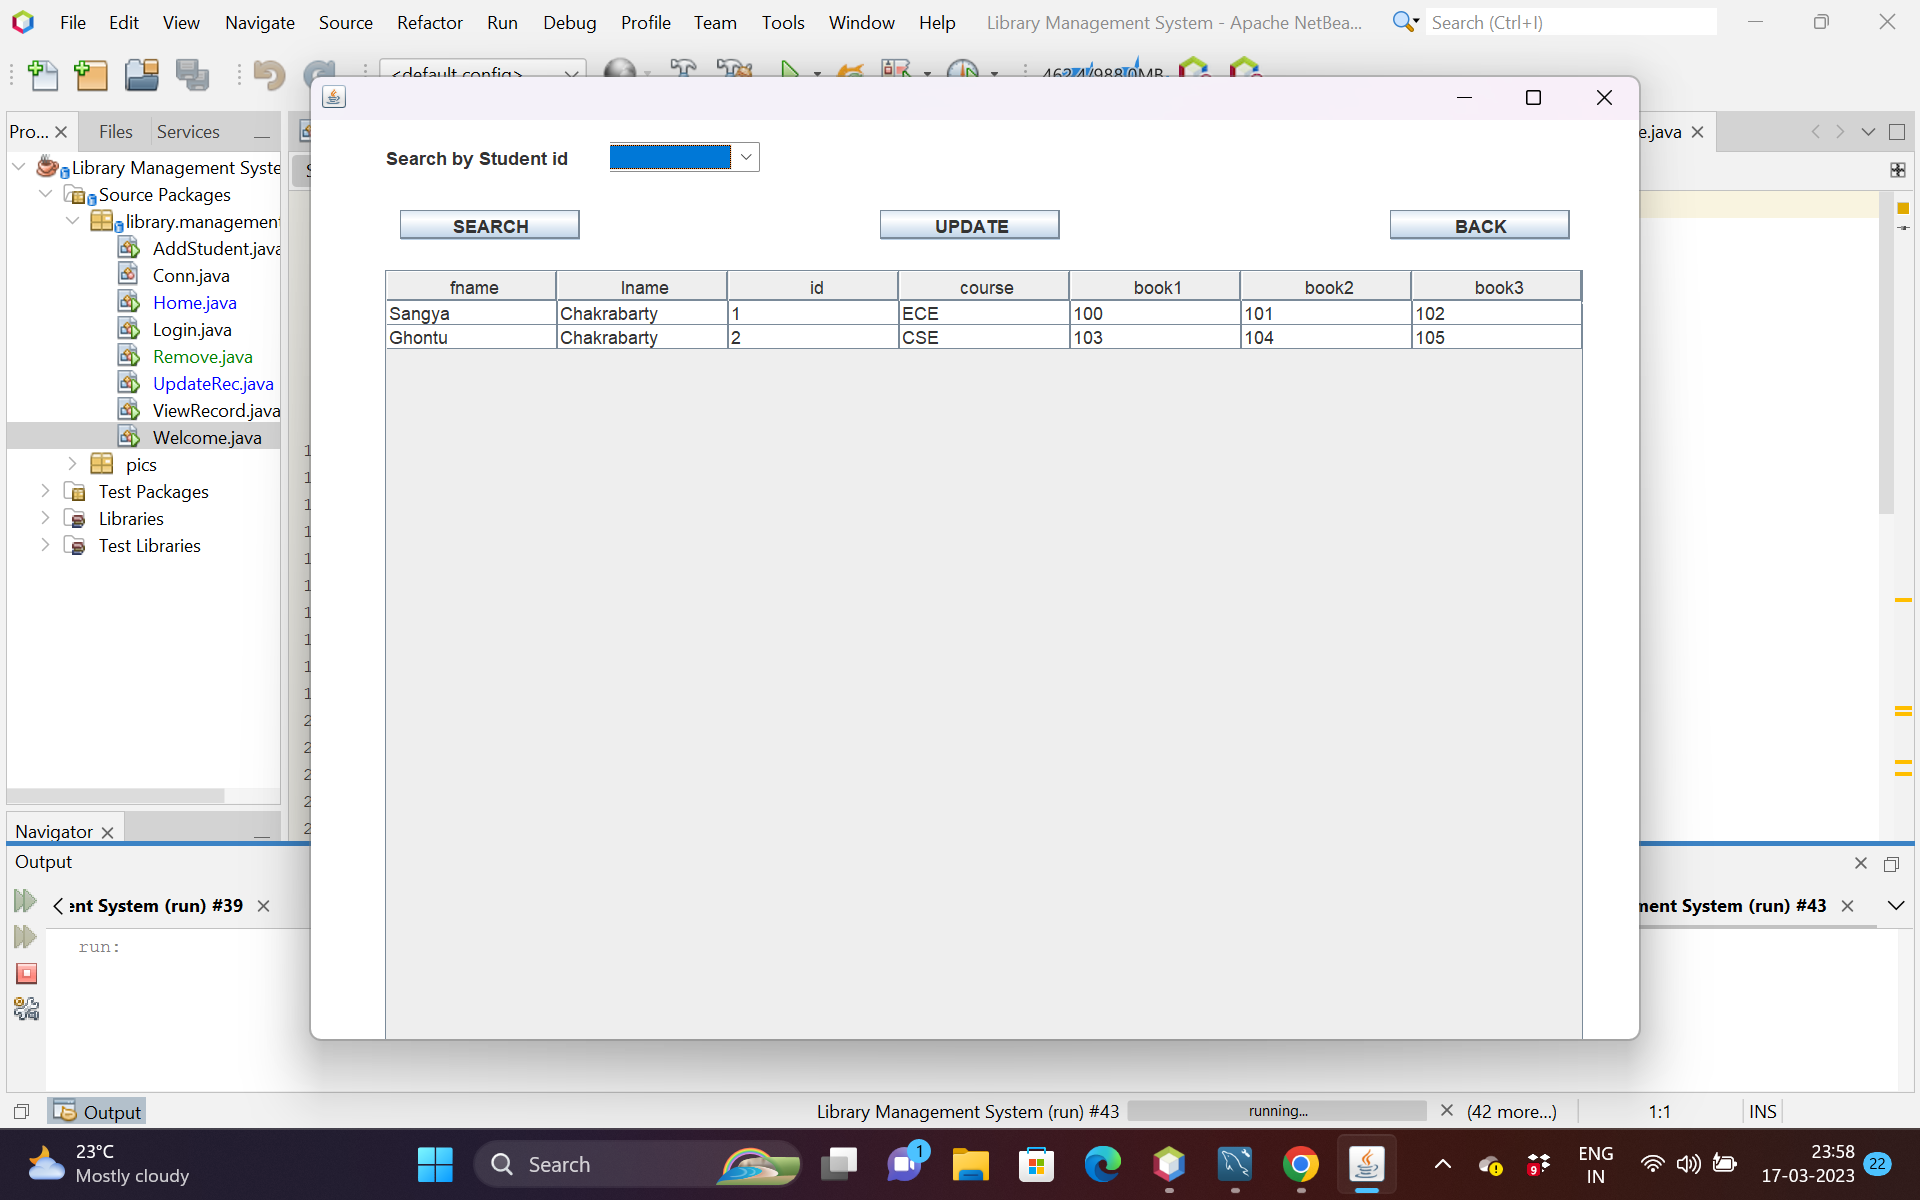The width and height of the screenshot is (1920, 1200).
Task: Expand the Libraries tree node
Action: tap(45, 518)
